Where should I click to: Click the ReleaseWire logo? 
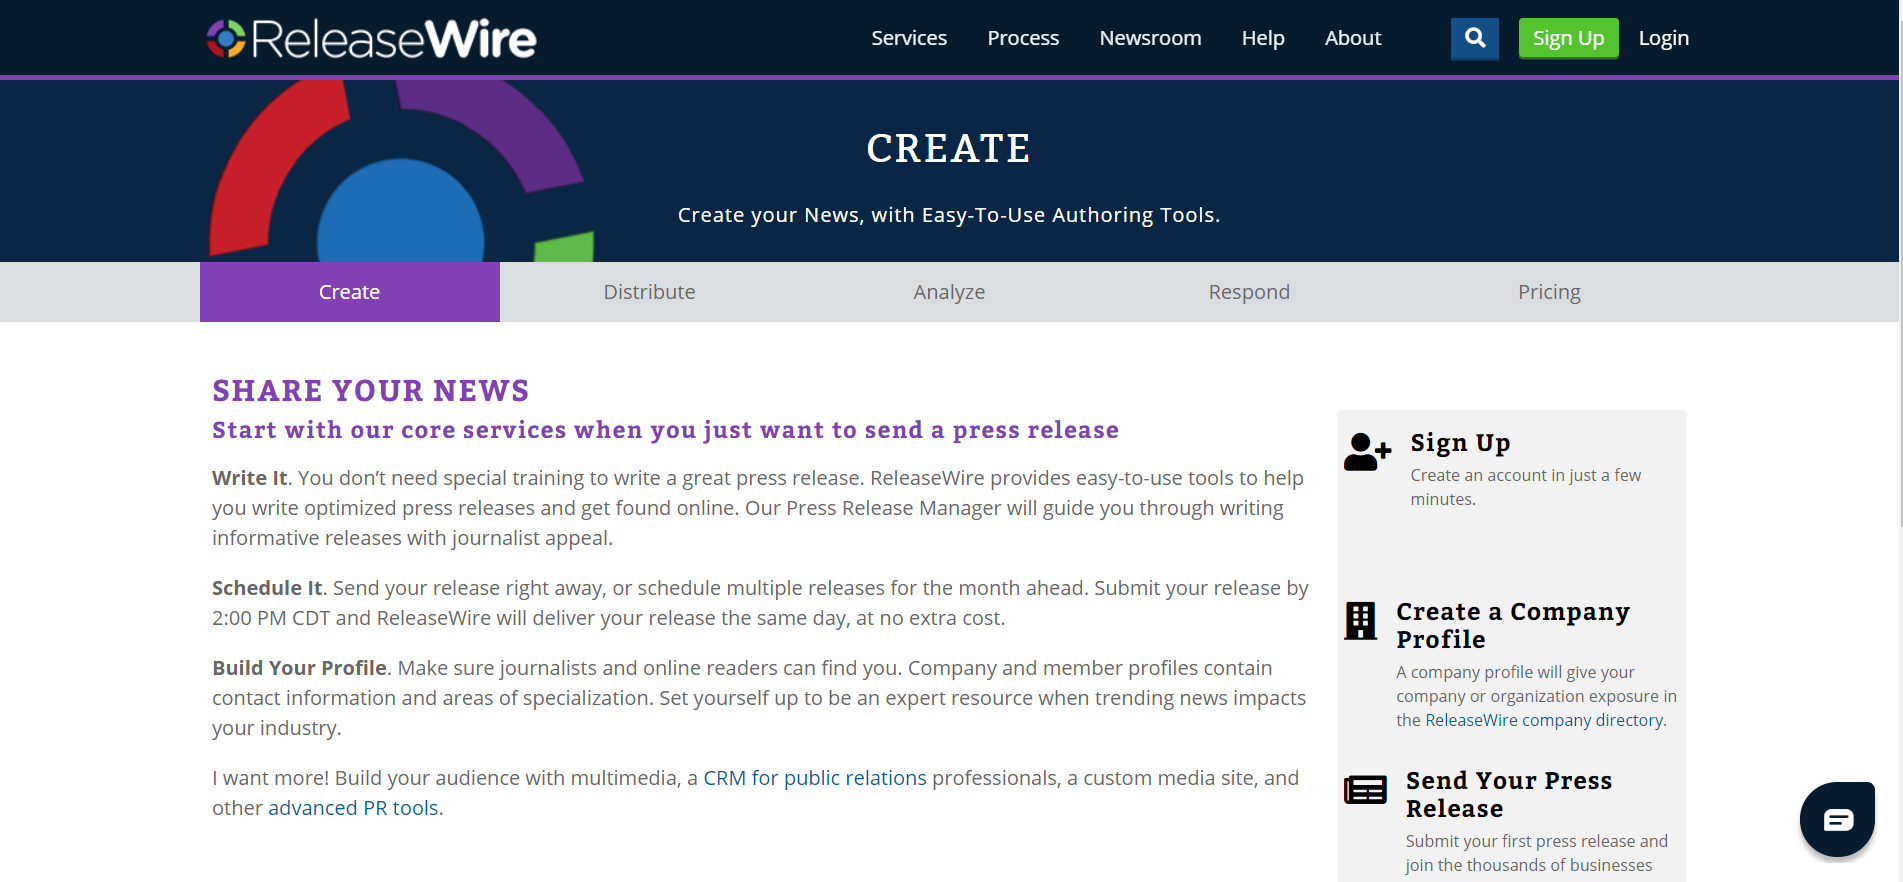pos(371,39)
